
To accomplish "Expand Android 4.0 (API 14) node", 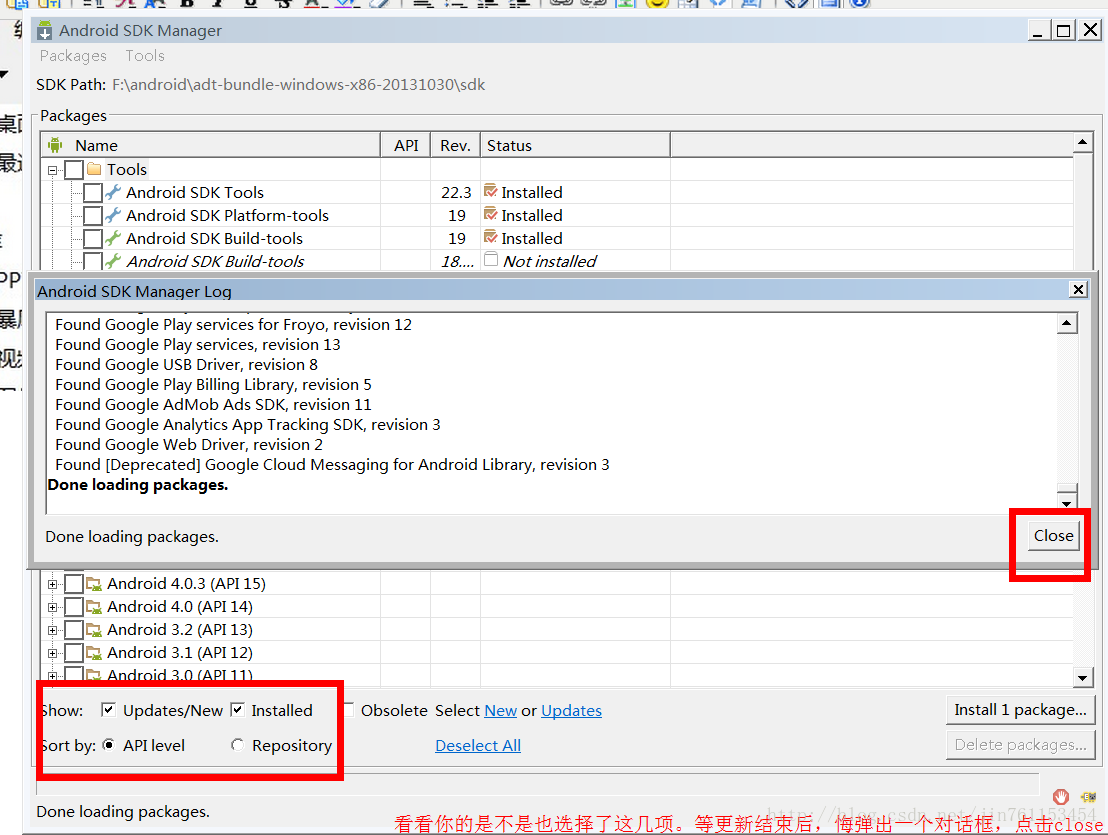I will (x=52, y=608).
